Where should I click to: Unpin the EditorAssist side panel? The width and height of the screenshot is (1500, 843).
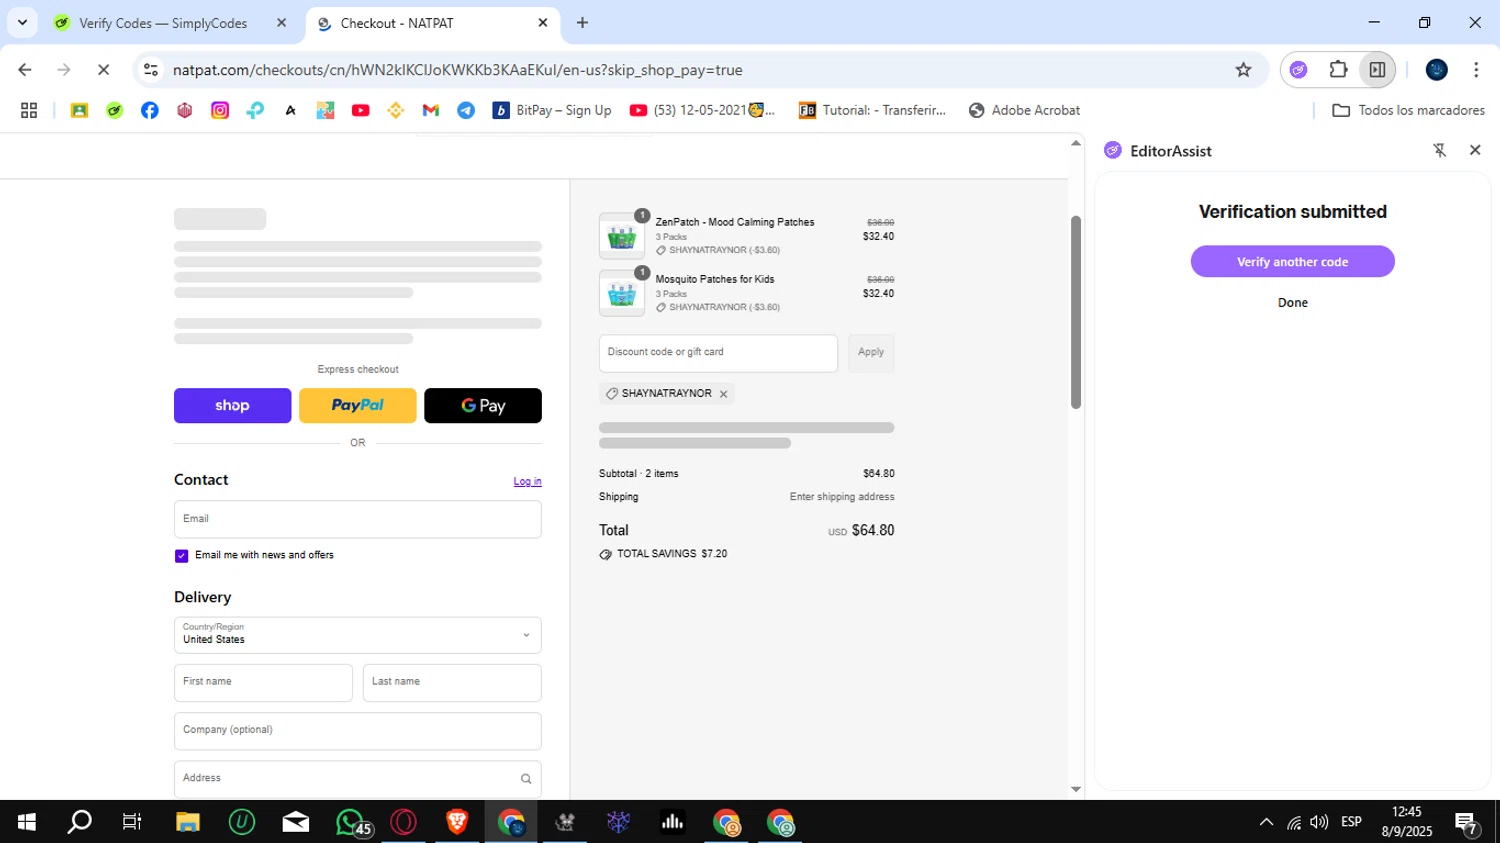coord(1440,150)
